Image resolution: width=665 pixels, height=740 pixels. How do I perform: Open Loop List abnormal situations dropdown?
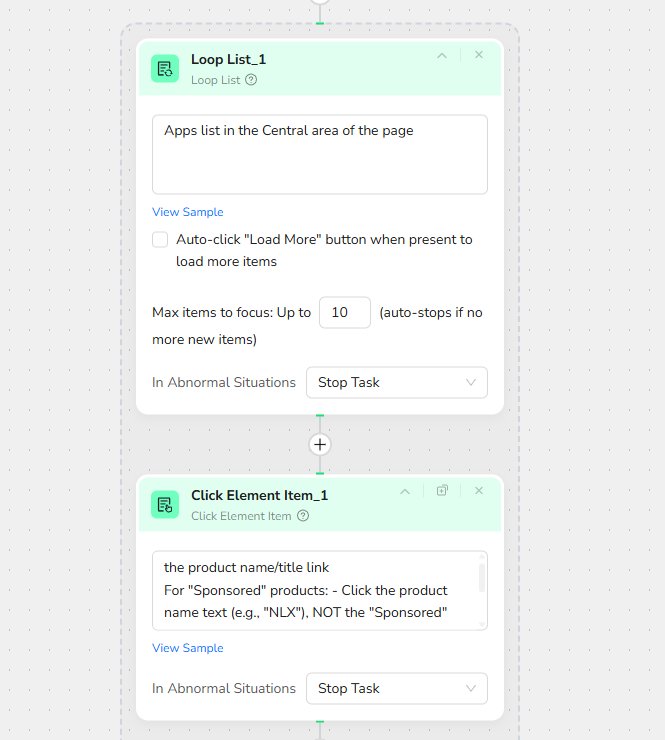click(x=396, y=382)
